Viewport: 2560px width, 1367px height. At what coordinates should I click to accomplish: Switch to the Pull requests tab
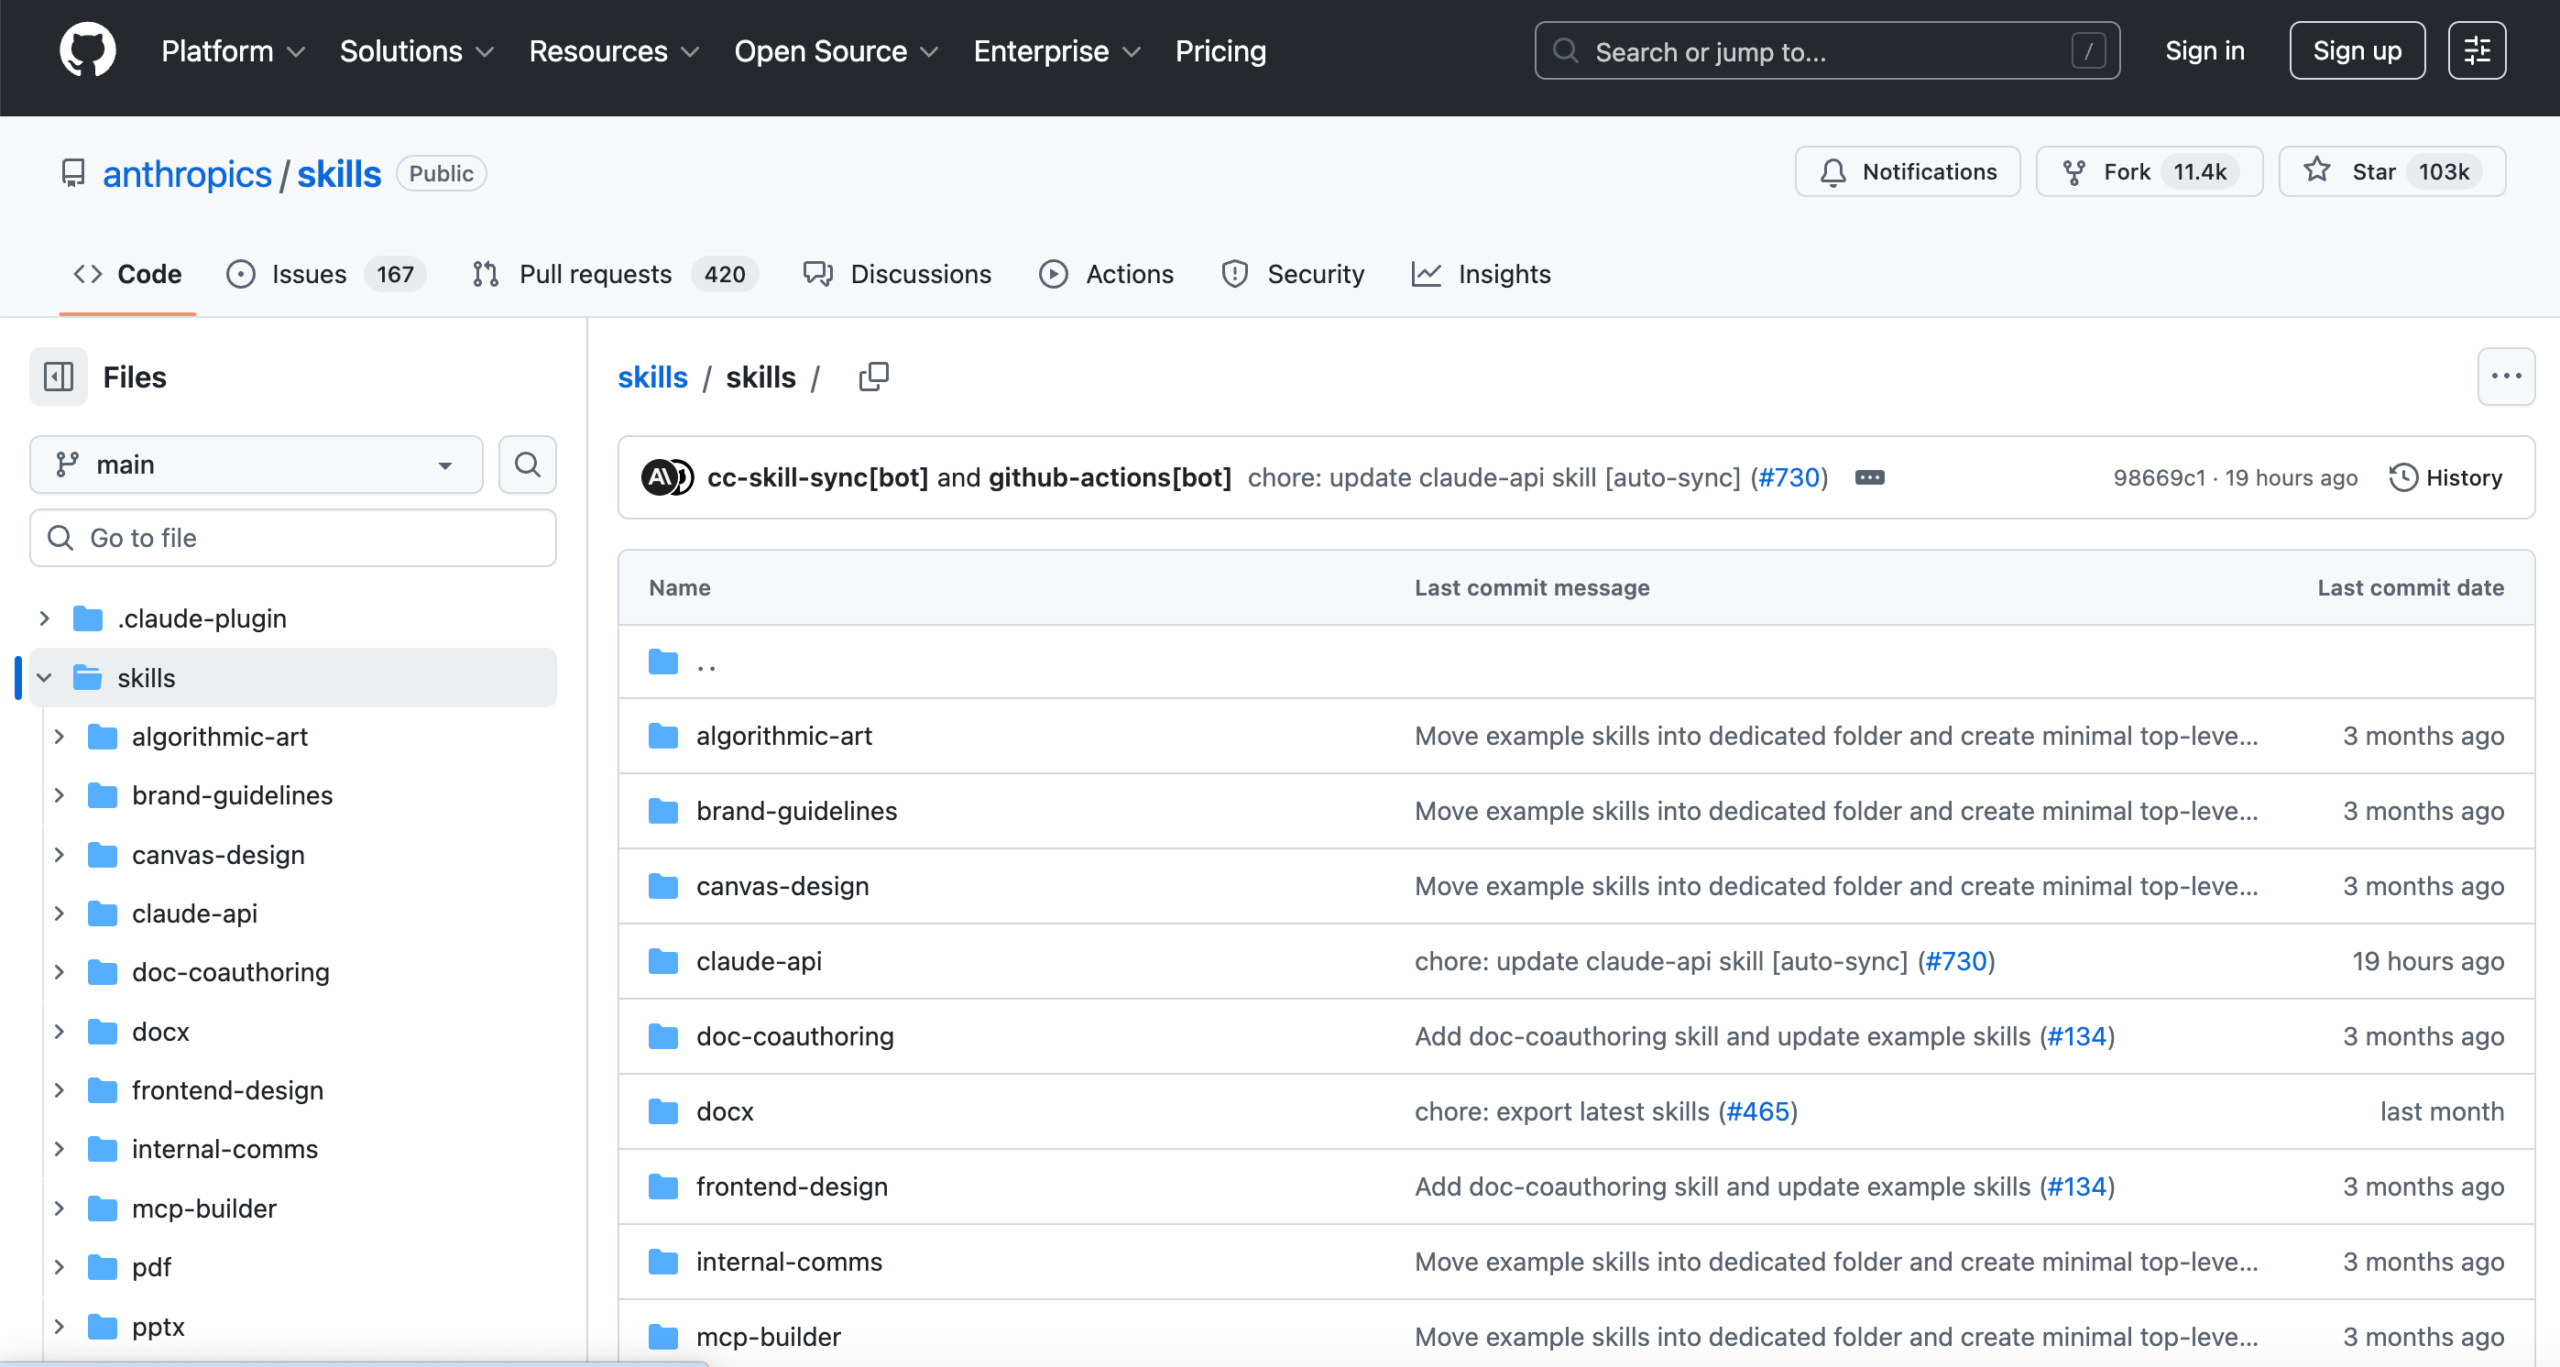[595, 274]
